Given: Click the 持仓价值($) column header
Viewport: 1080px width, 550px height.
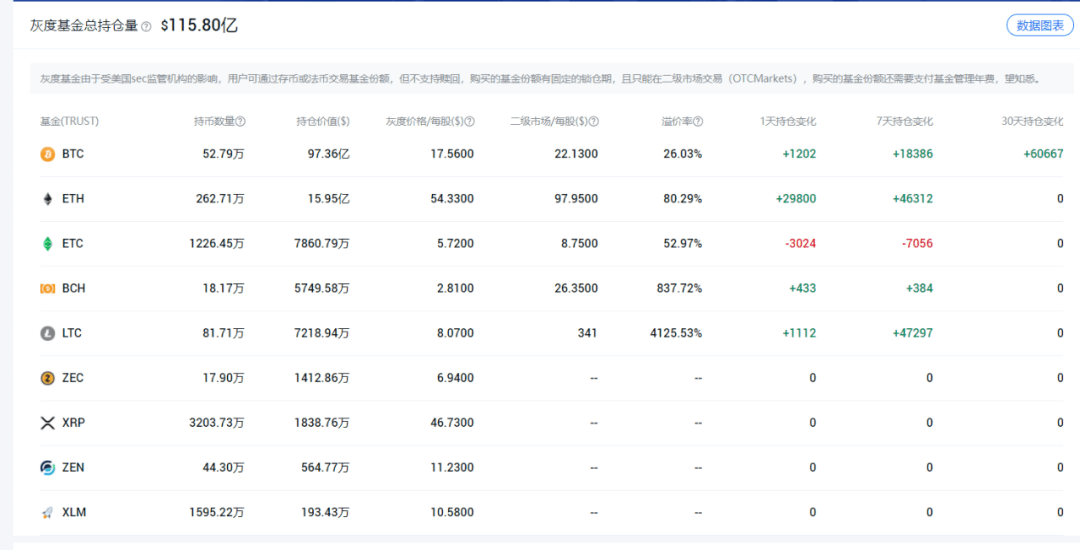Looking at the screenshot, I should point(323,121).
